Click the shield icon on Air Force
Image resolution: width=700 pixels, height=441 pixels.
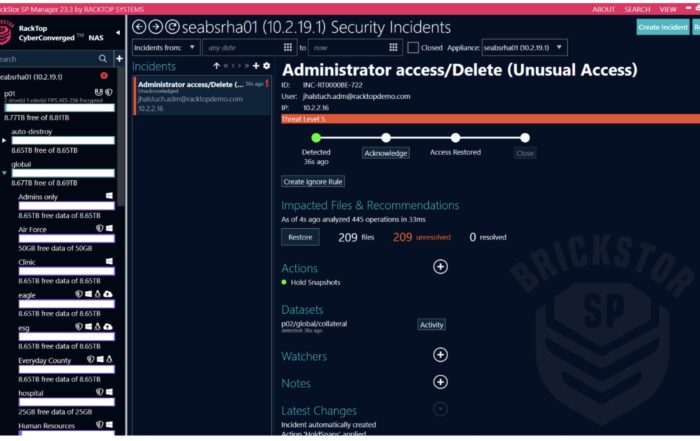click(100, 228)
